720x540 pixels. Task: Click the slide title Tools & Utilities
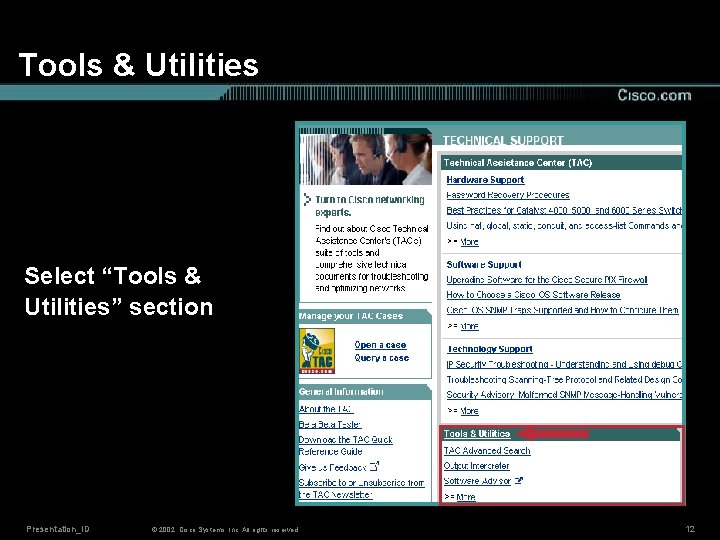click(138, 64)
